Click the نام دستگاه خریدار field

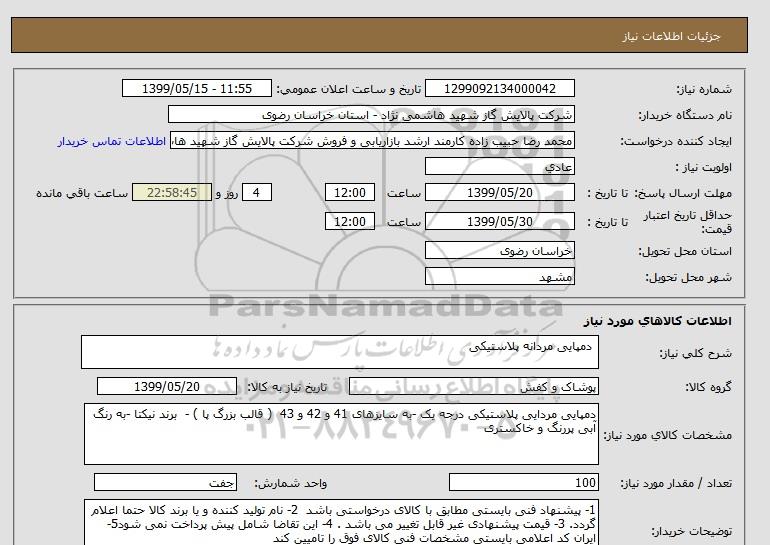pos(380,116)
